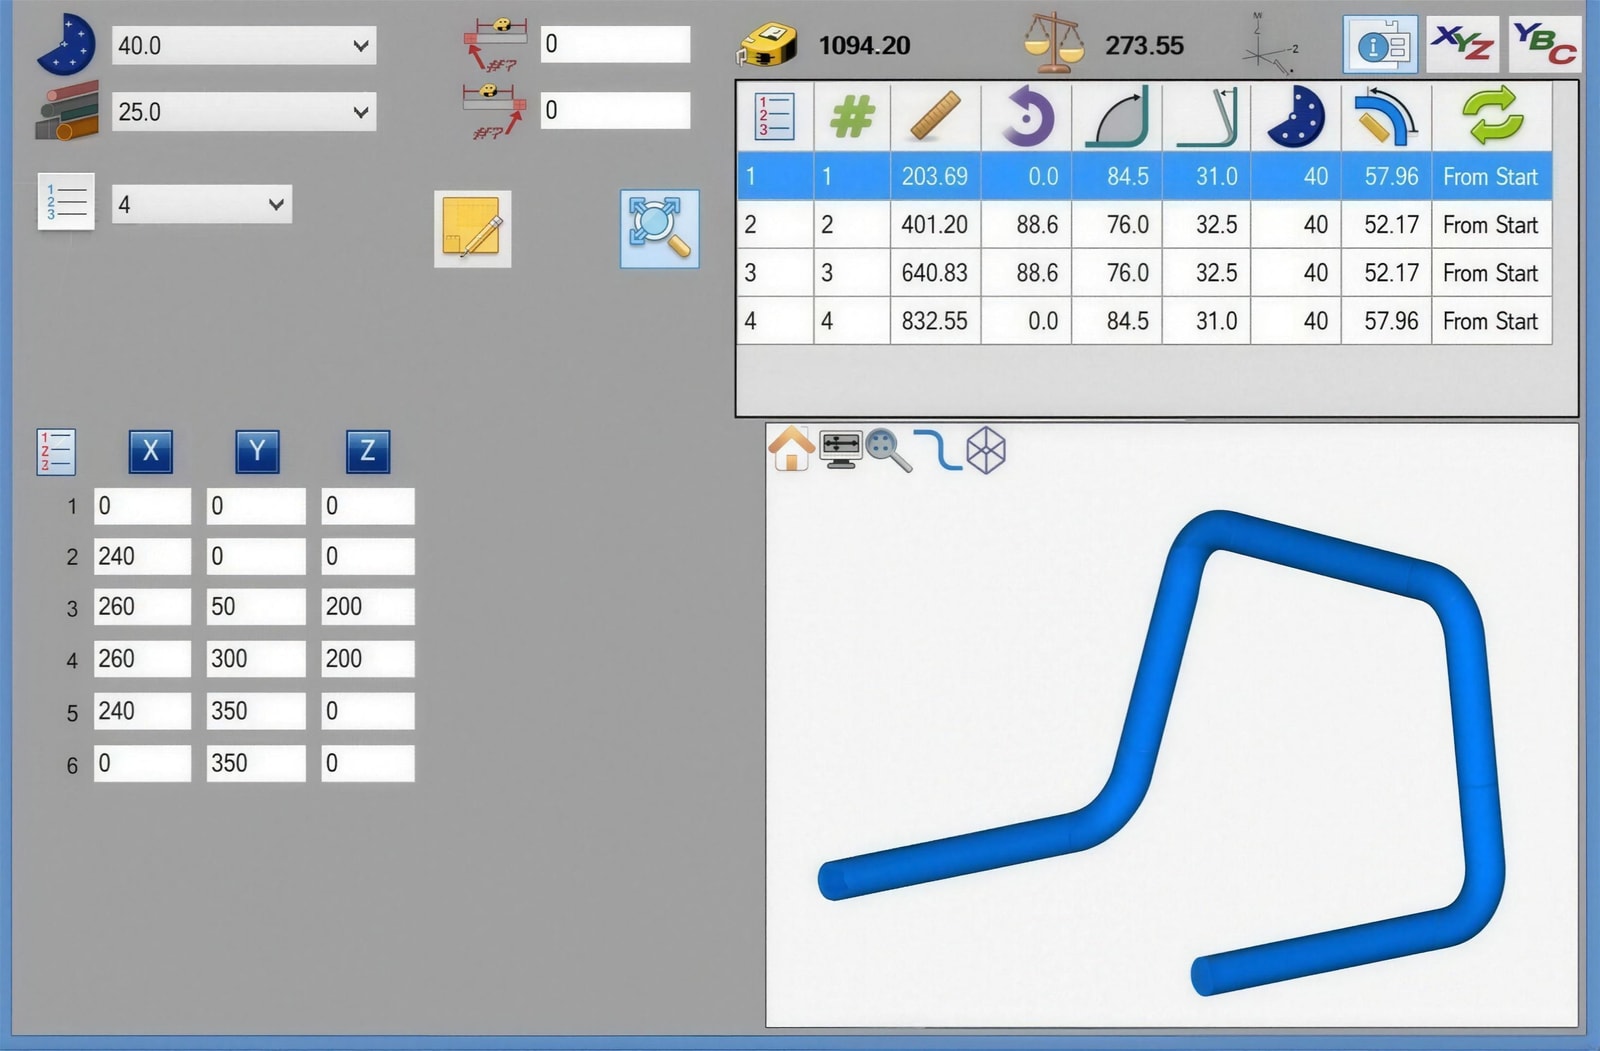The width and height of the screenshot is (1600, 1051).
Task: Click point 5 X field showing 240
Action: click(x=142, y=711)
